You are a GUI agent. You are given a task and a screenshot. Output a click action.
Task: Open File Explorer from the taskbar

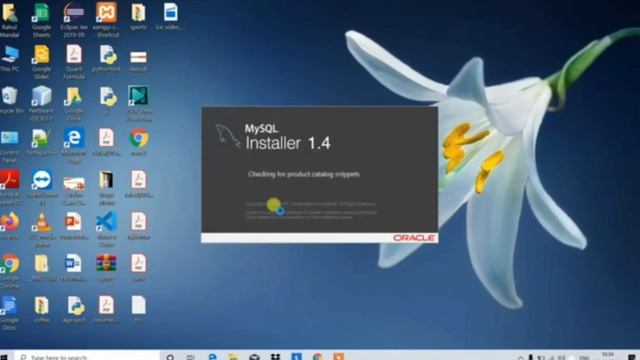[233, 357]
